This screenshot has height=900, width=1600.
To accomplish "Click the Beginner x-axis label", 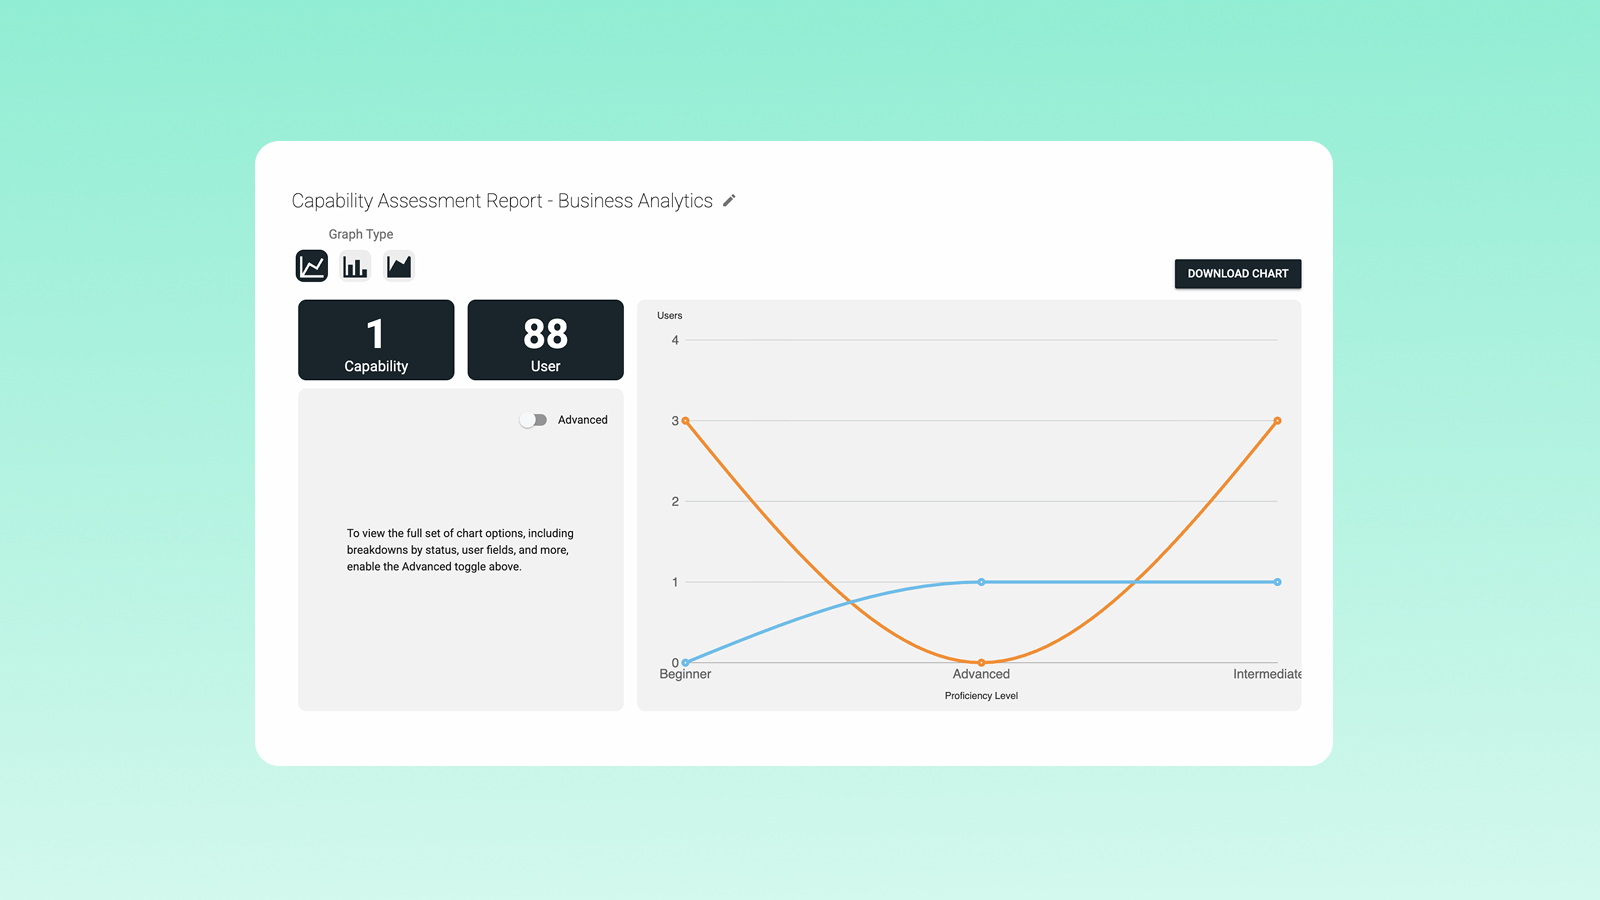I will click(685, 675).
